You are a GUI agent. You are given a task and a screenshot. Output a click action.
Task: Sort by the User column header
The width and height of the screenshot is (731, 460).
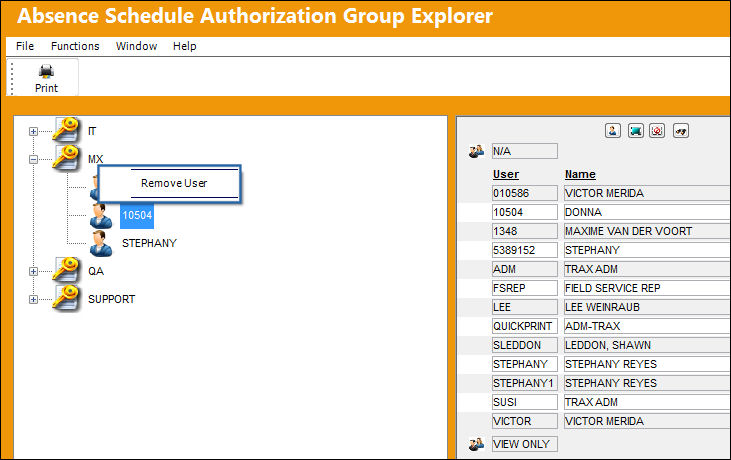coord(506,174)
